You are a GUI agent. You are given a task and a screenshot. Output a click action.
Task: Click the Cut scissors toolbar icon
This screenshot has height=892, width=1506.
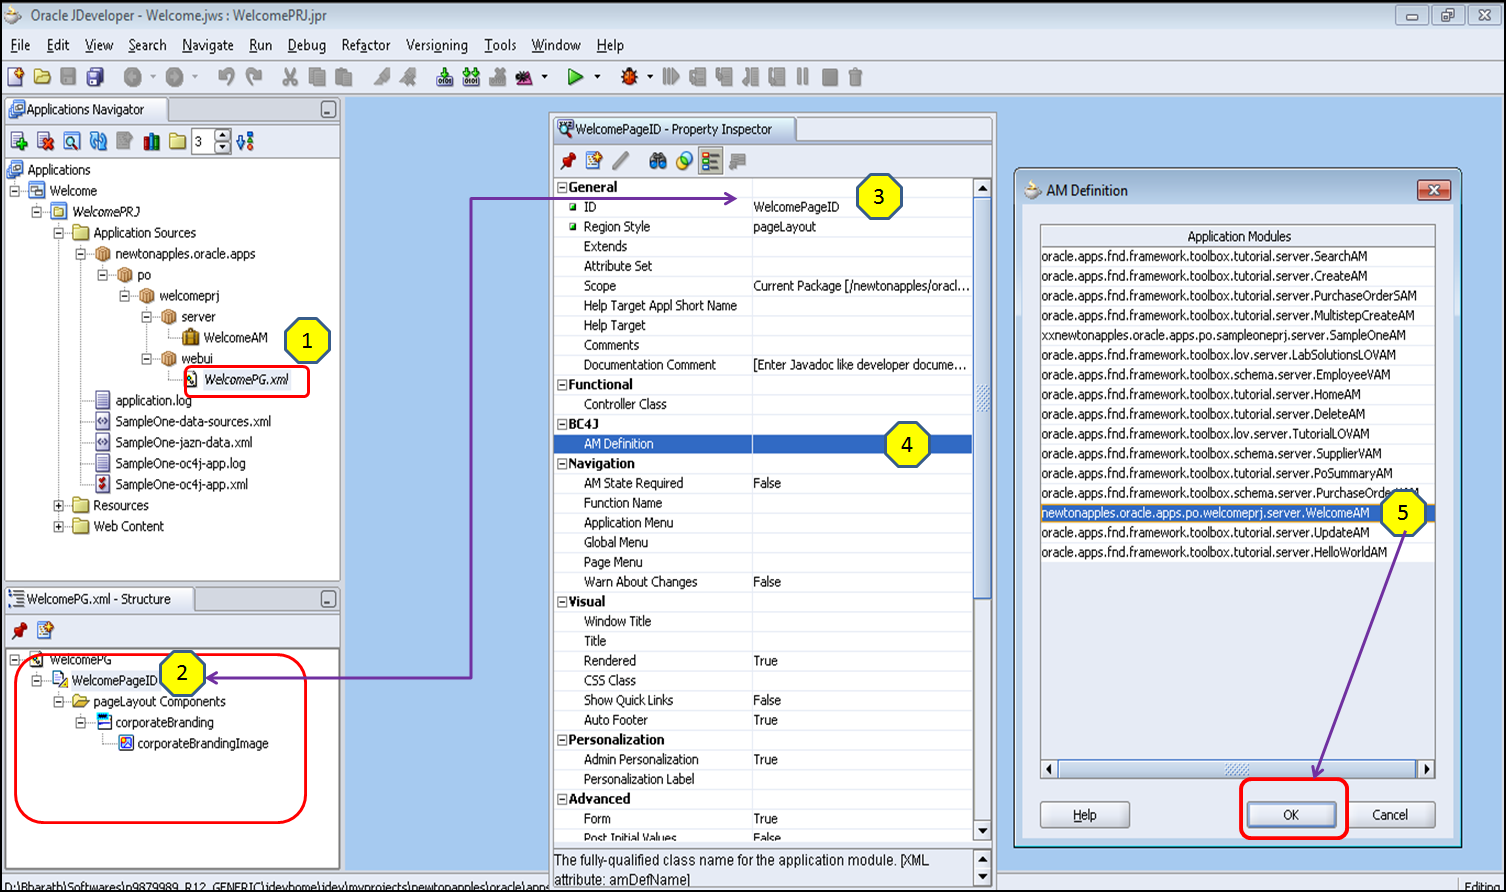[x=290, y=77]
